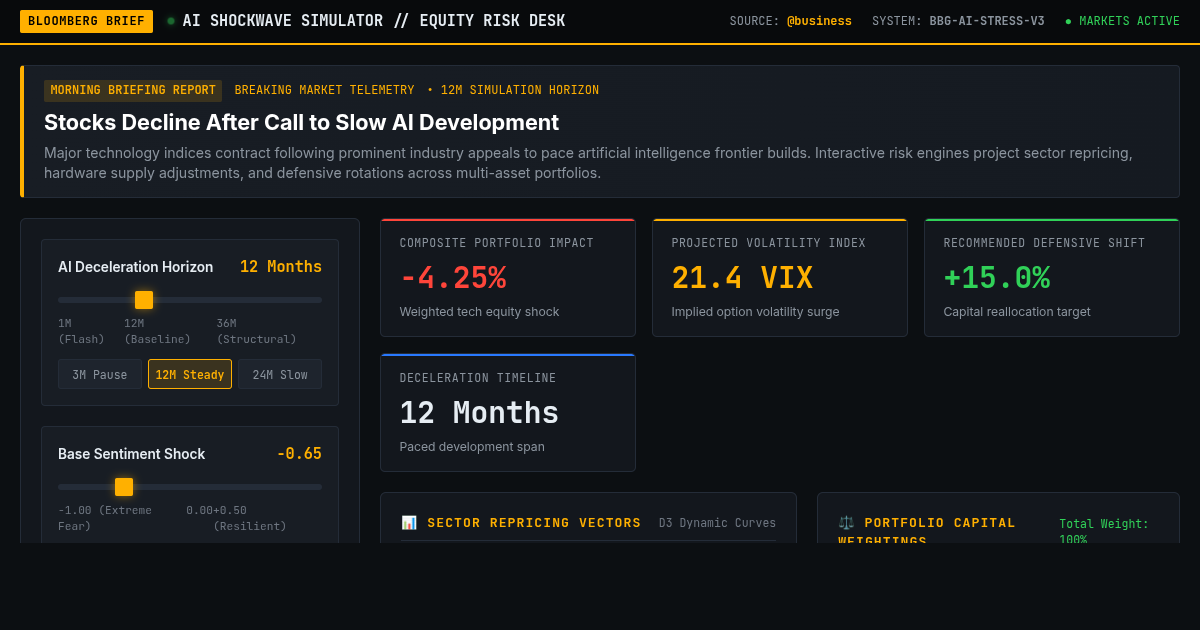
Task: Click the Breaking Market Telemetry label
Action: point(324,90)
